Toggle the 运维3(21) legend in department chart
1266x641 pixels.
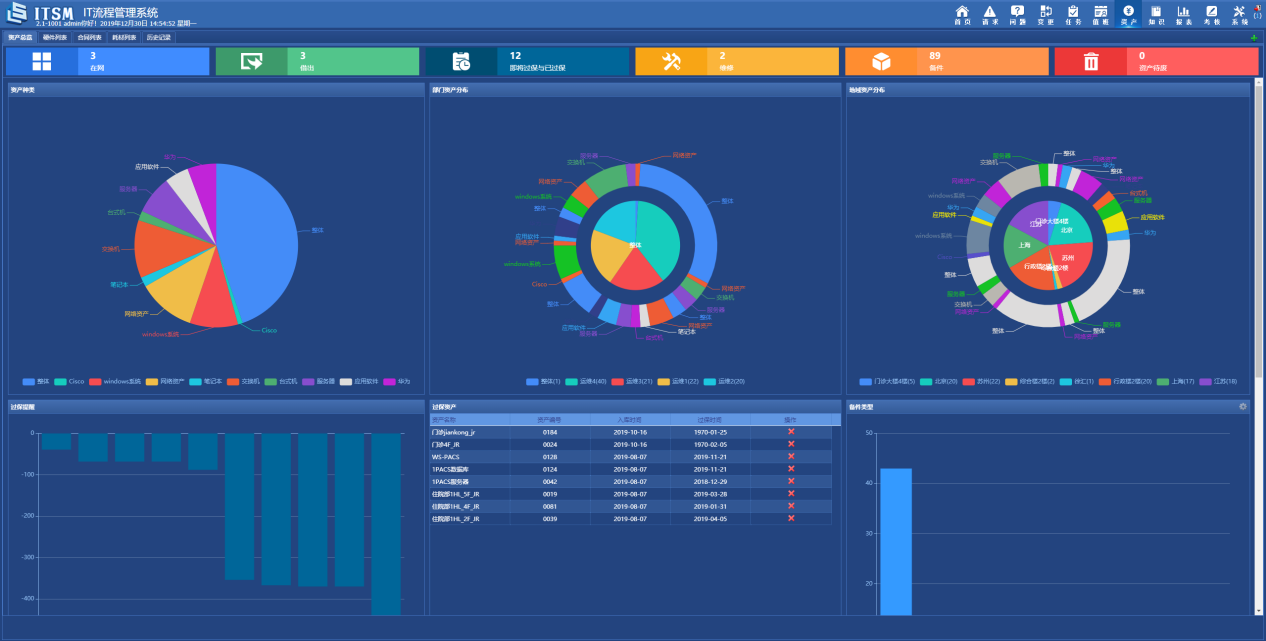632,381
